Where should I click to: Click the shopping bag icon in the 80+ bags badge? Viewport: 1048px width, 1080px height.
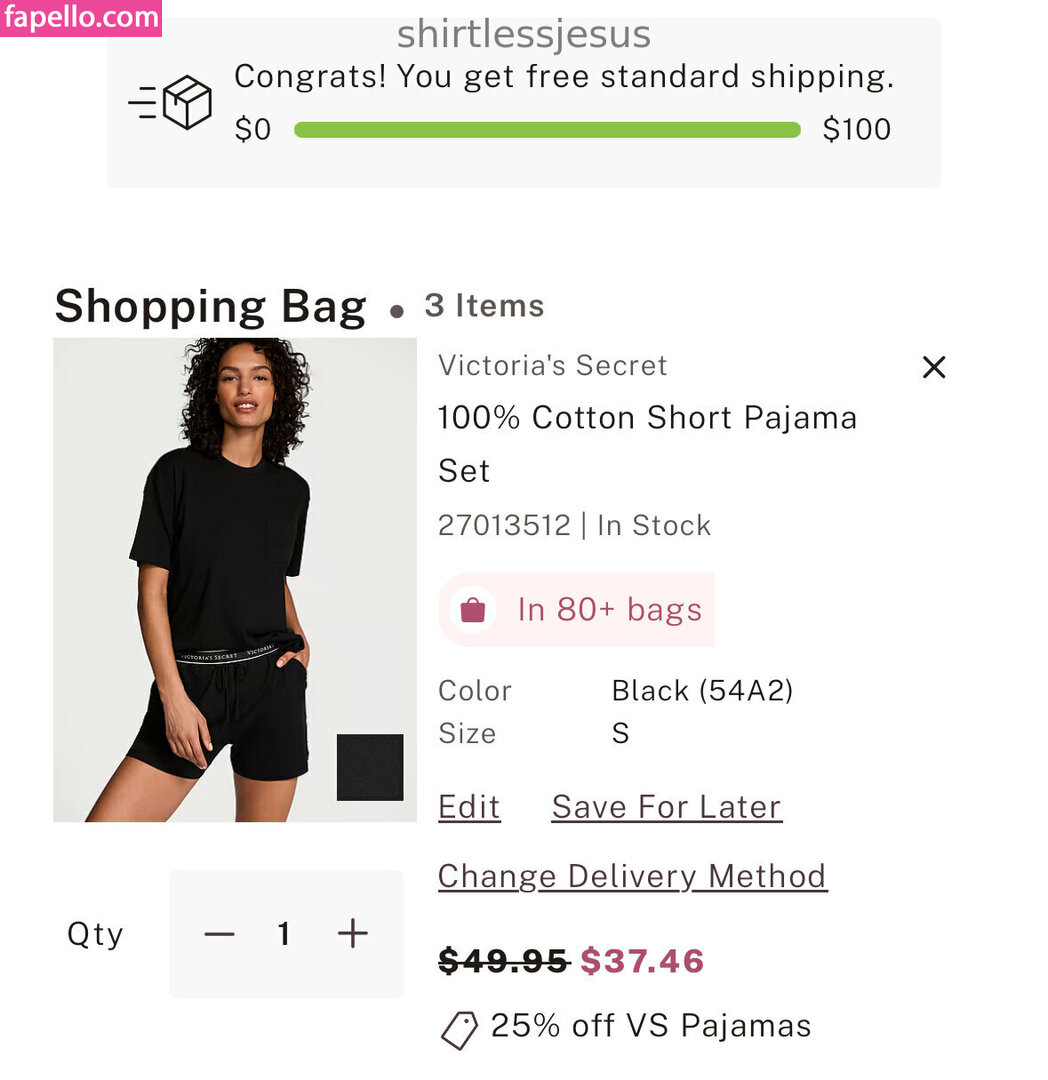472,609
